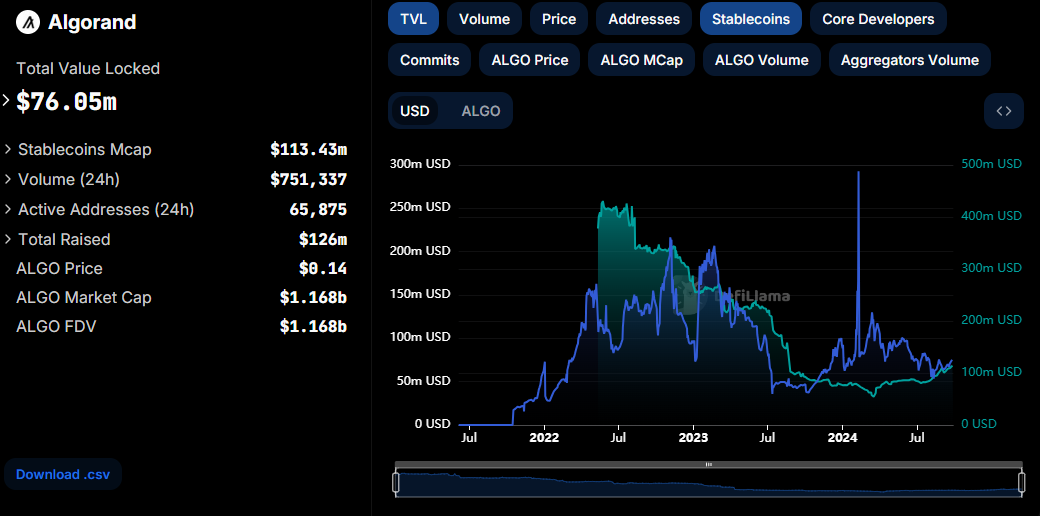
Task: Expand the Active Addresses (24h) row
Action: [8, 209]
